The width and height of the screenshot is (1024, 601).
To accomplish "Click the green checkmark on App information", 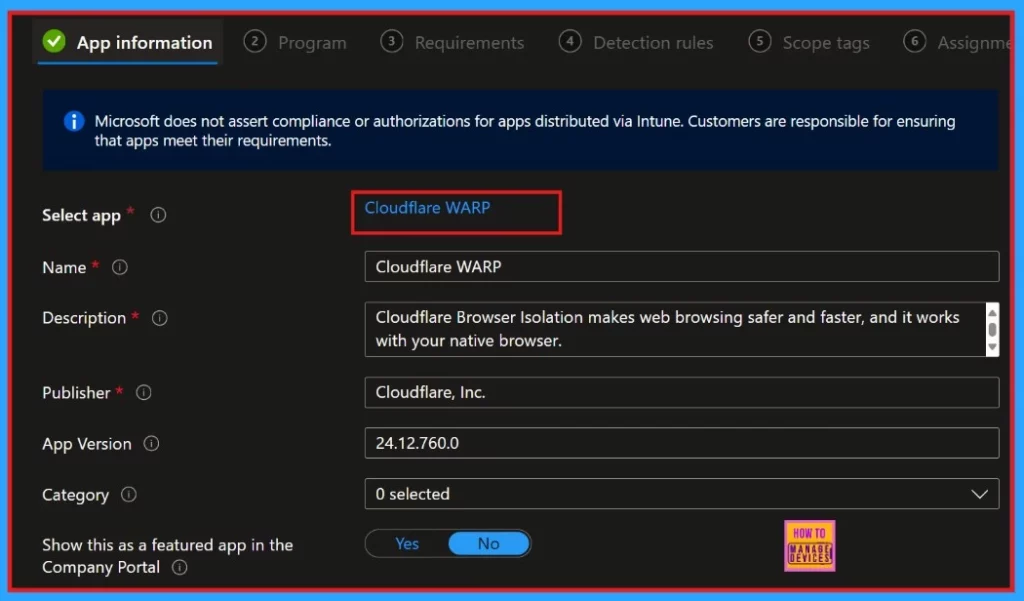I will pyautogui.click(x=54, y=42).
